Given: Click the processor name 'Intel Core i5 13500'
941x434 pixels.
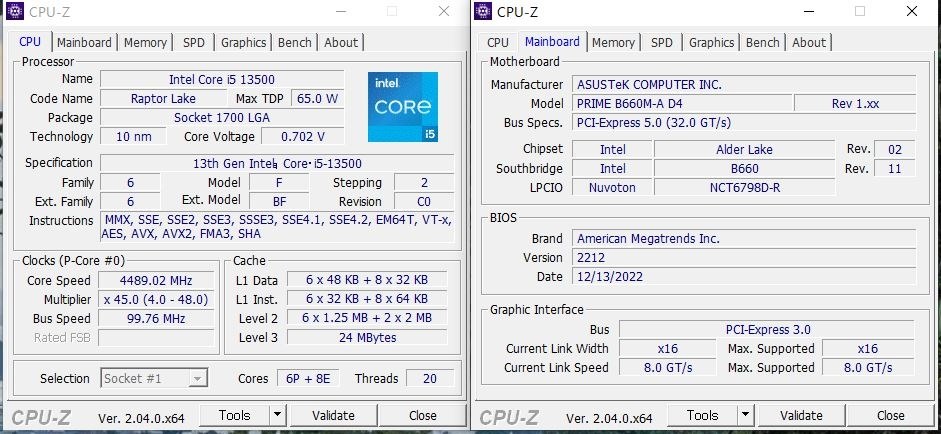Looking at the screenshot, I should [222, 79].
